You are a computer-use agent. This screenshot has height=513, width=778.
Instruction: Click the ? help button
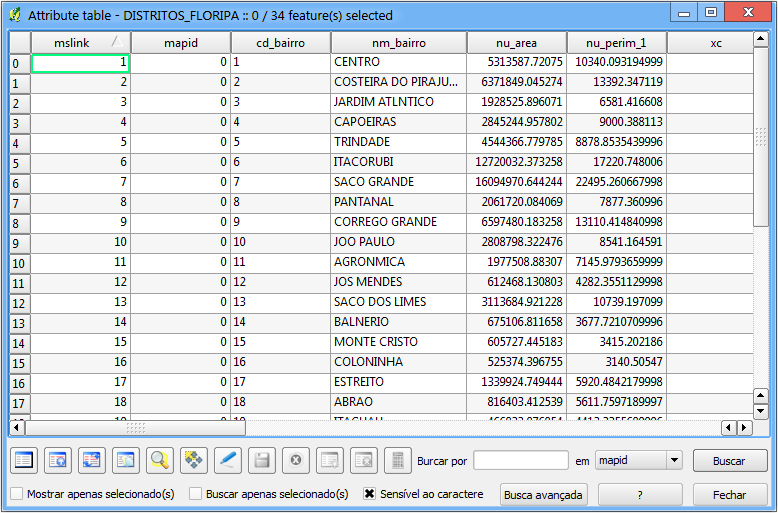point(640,495)
